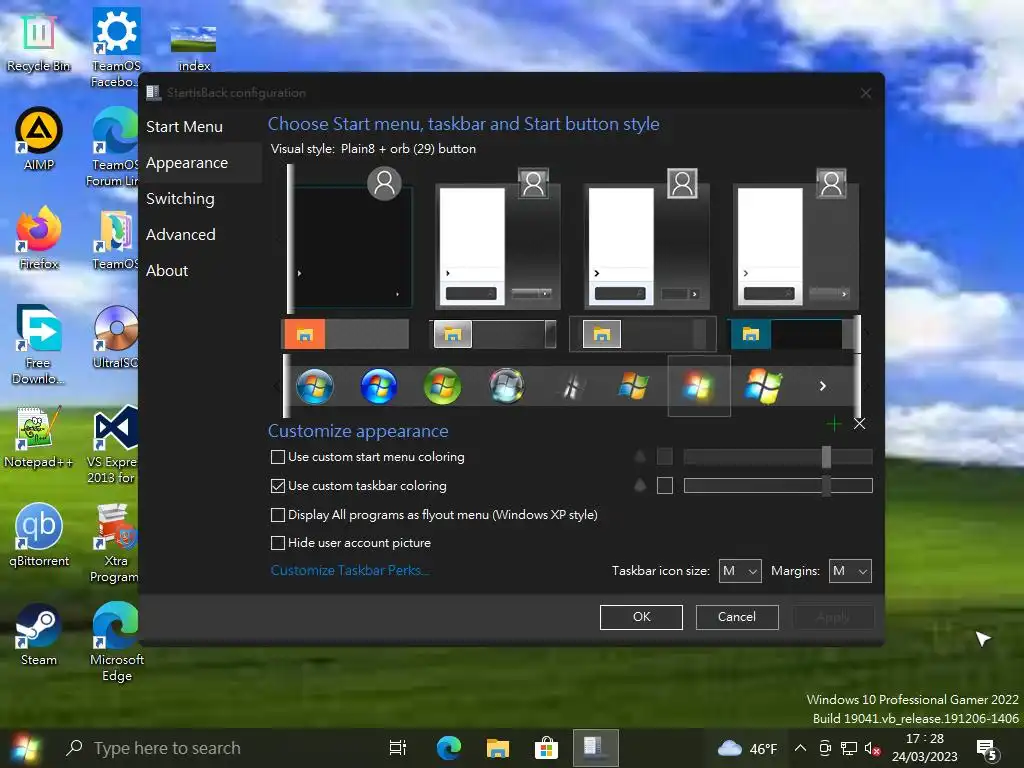Select the Recycle Bin desktop icon

[38, 43]
